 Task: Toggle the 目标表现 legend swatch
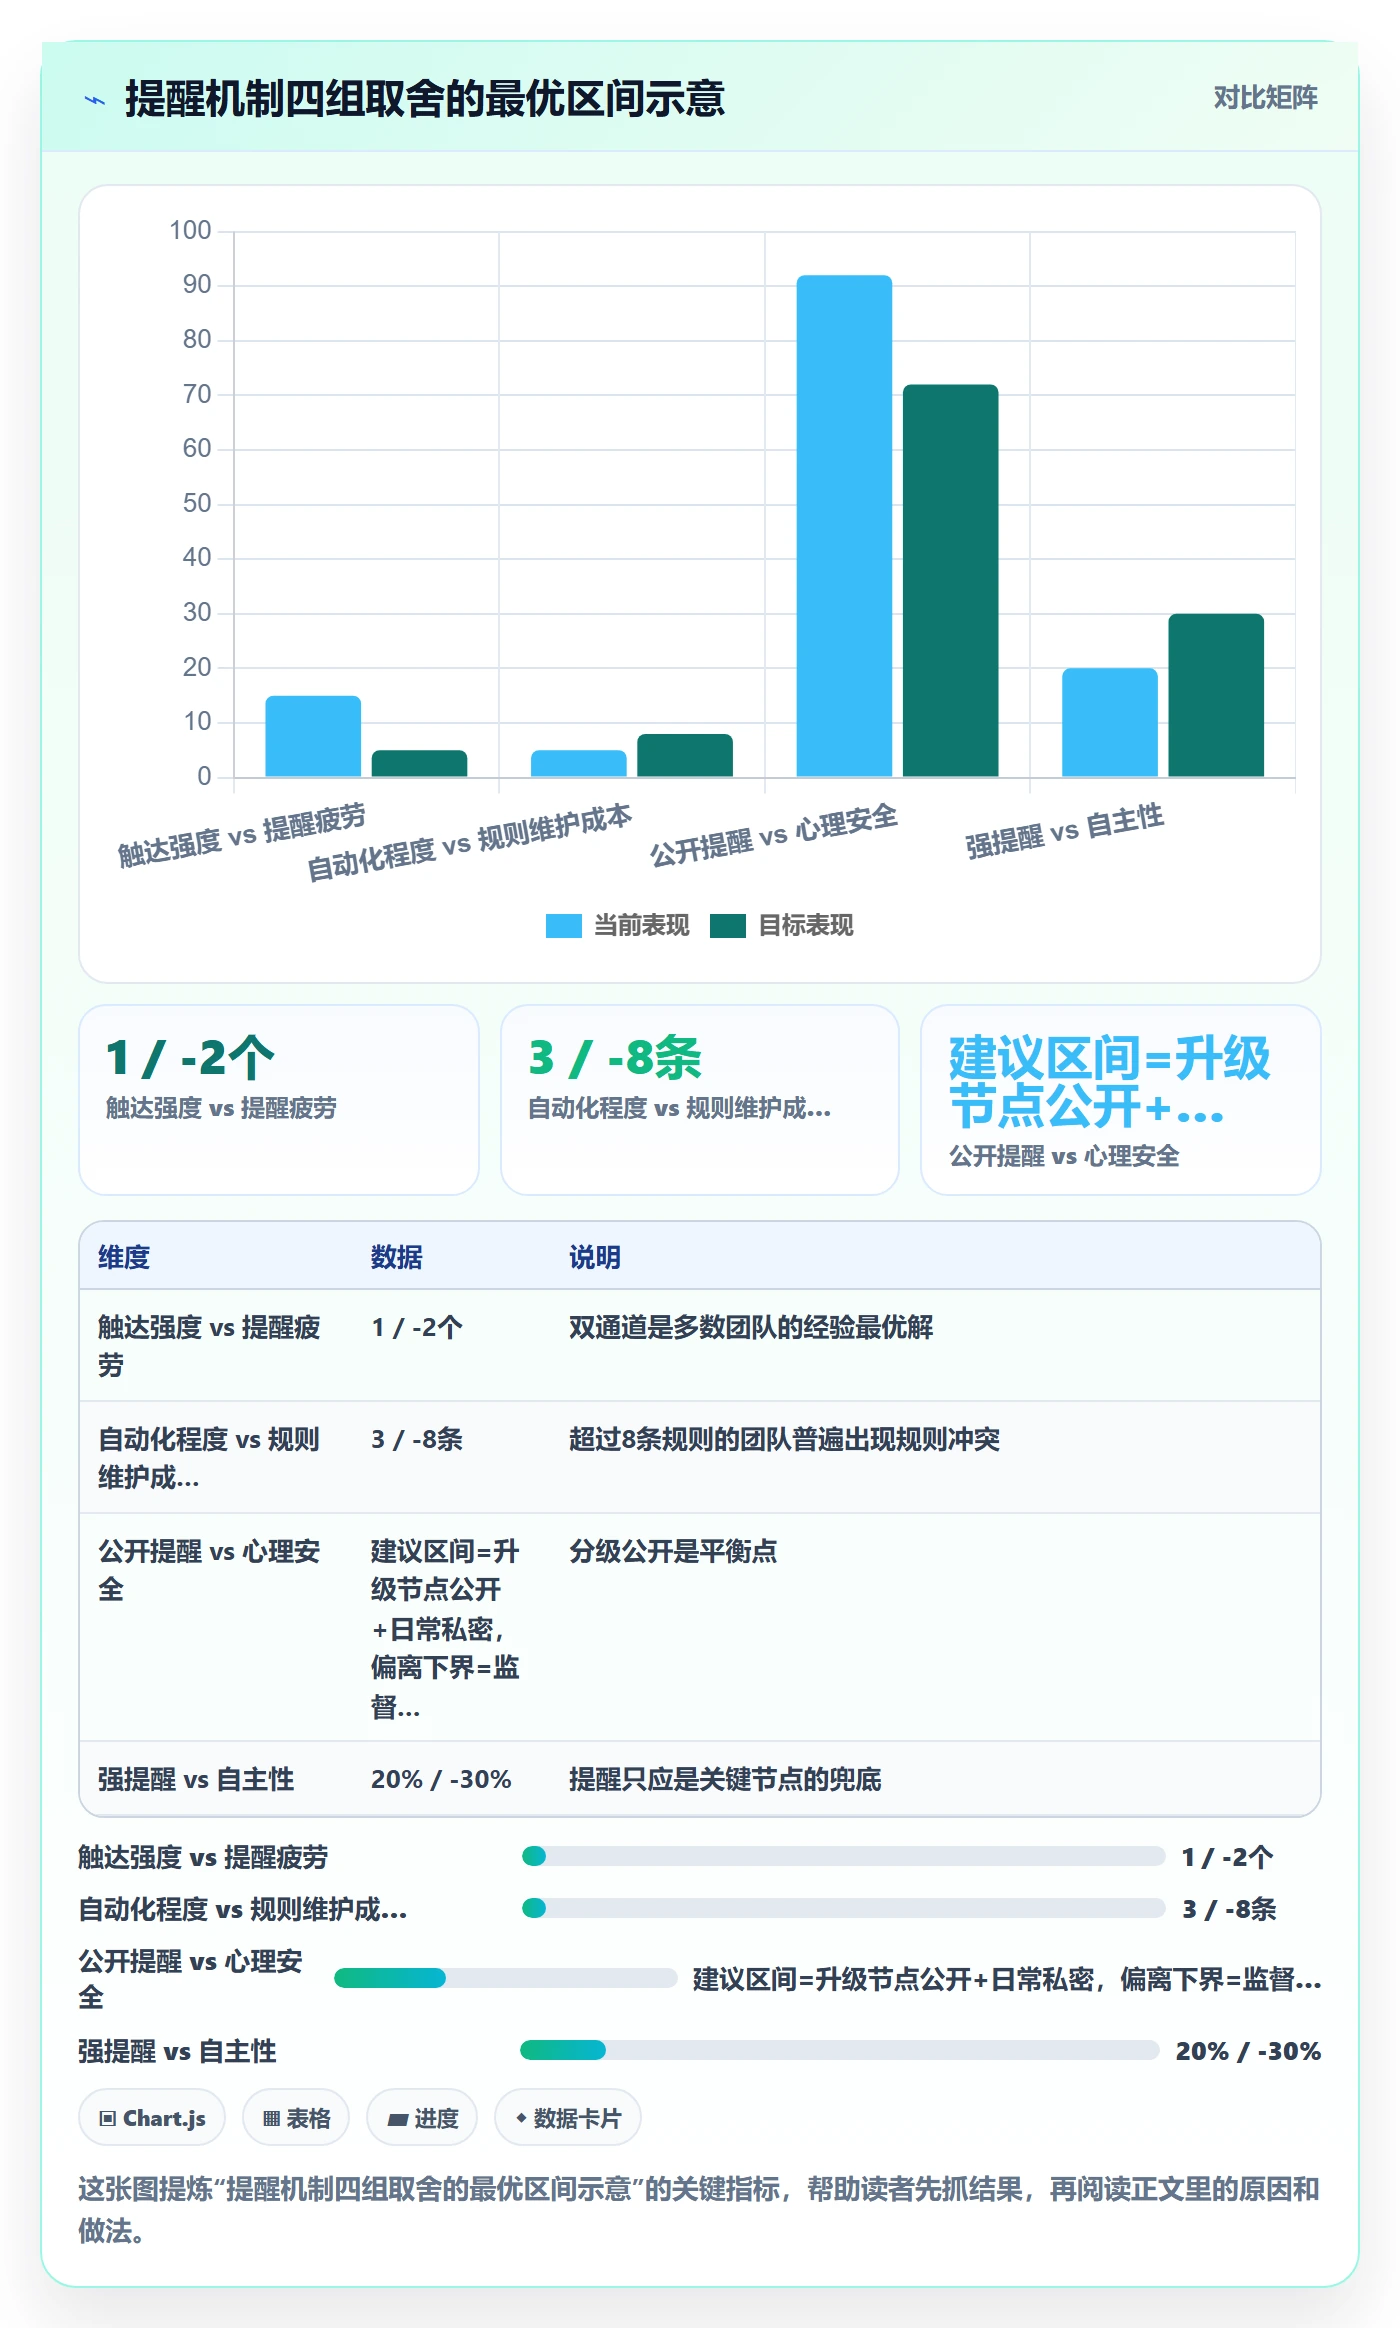coord(727,926)
